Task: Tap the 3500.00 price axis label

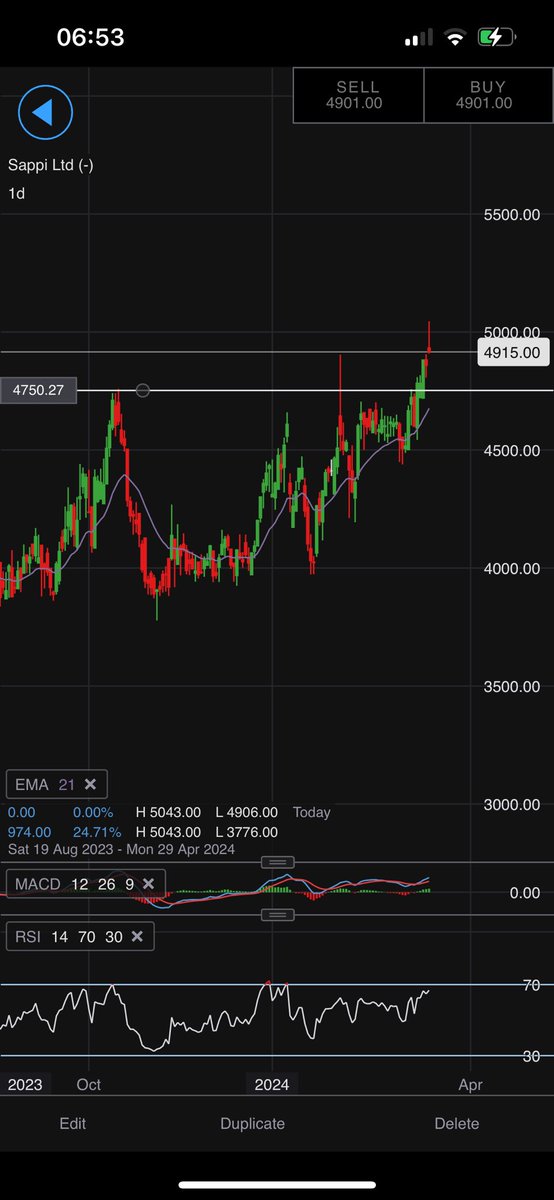Action: click(x=511, y=686)
